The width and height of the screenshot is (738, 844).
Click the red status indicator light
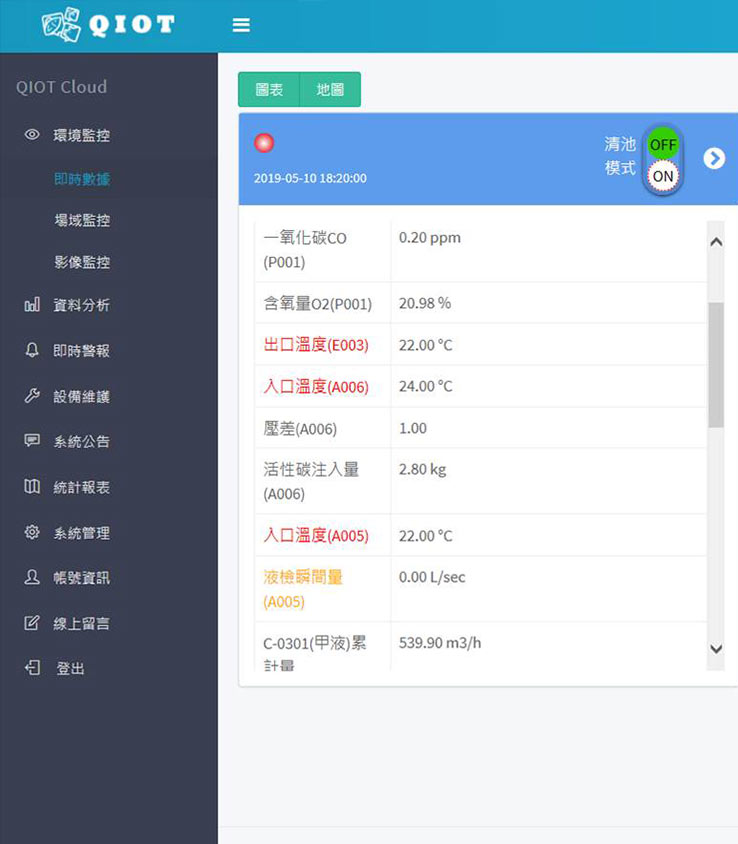click(x=265, y=143)
